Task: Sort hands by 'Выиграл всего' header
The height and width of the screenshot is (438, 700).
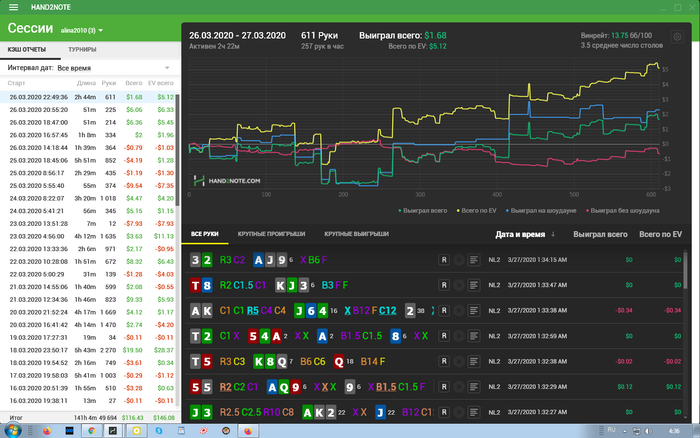Action: coord(600,234)
